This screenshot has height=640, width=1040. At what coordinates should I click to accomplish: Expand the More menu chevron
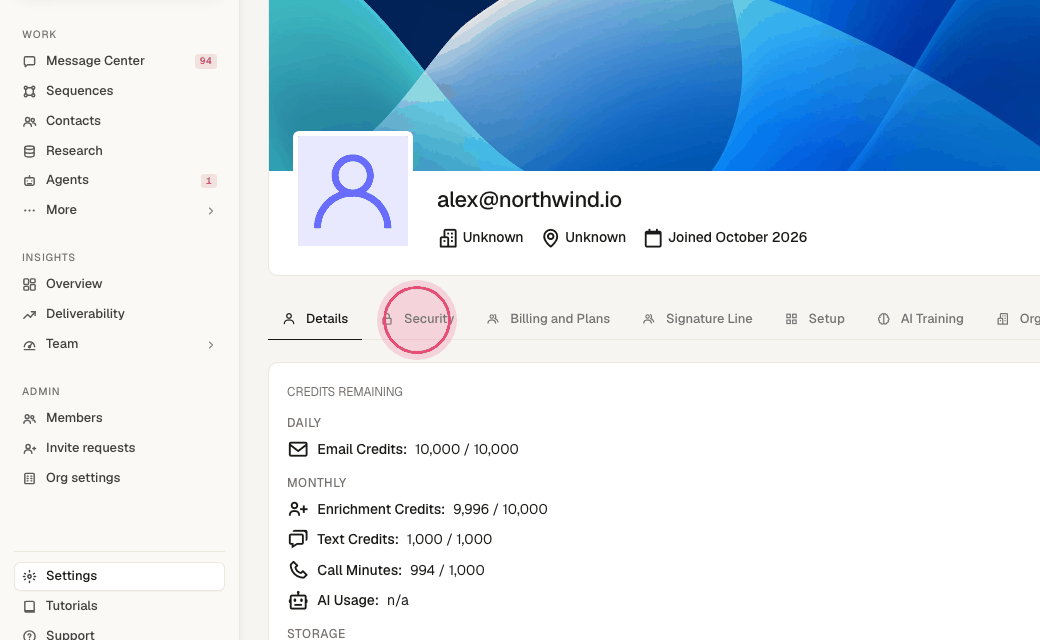click(x=211, y=211)
